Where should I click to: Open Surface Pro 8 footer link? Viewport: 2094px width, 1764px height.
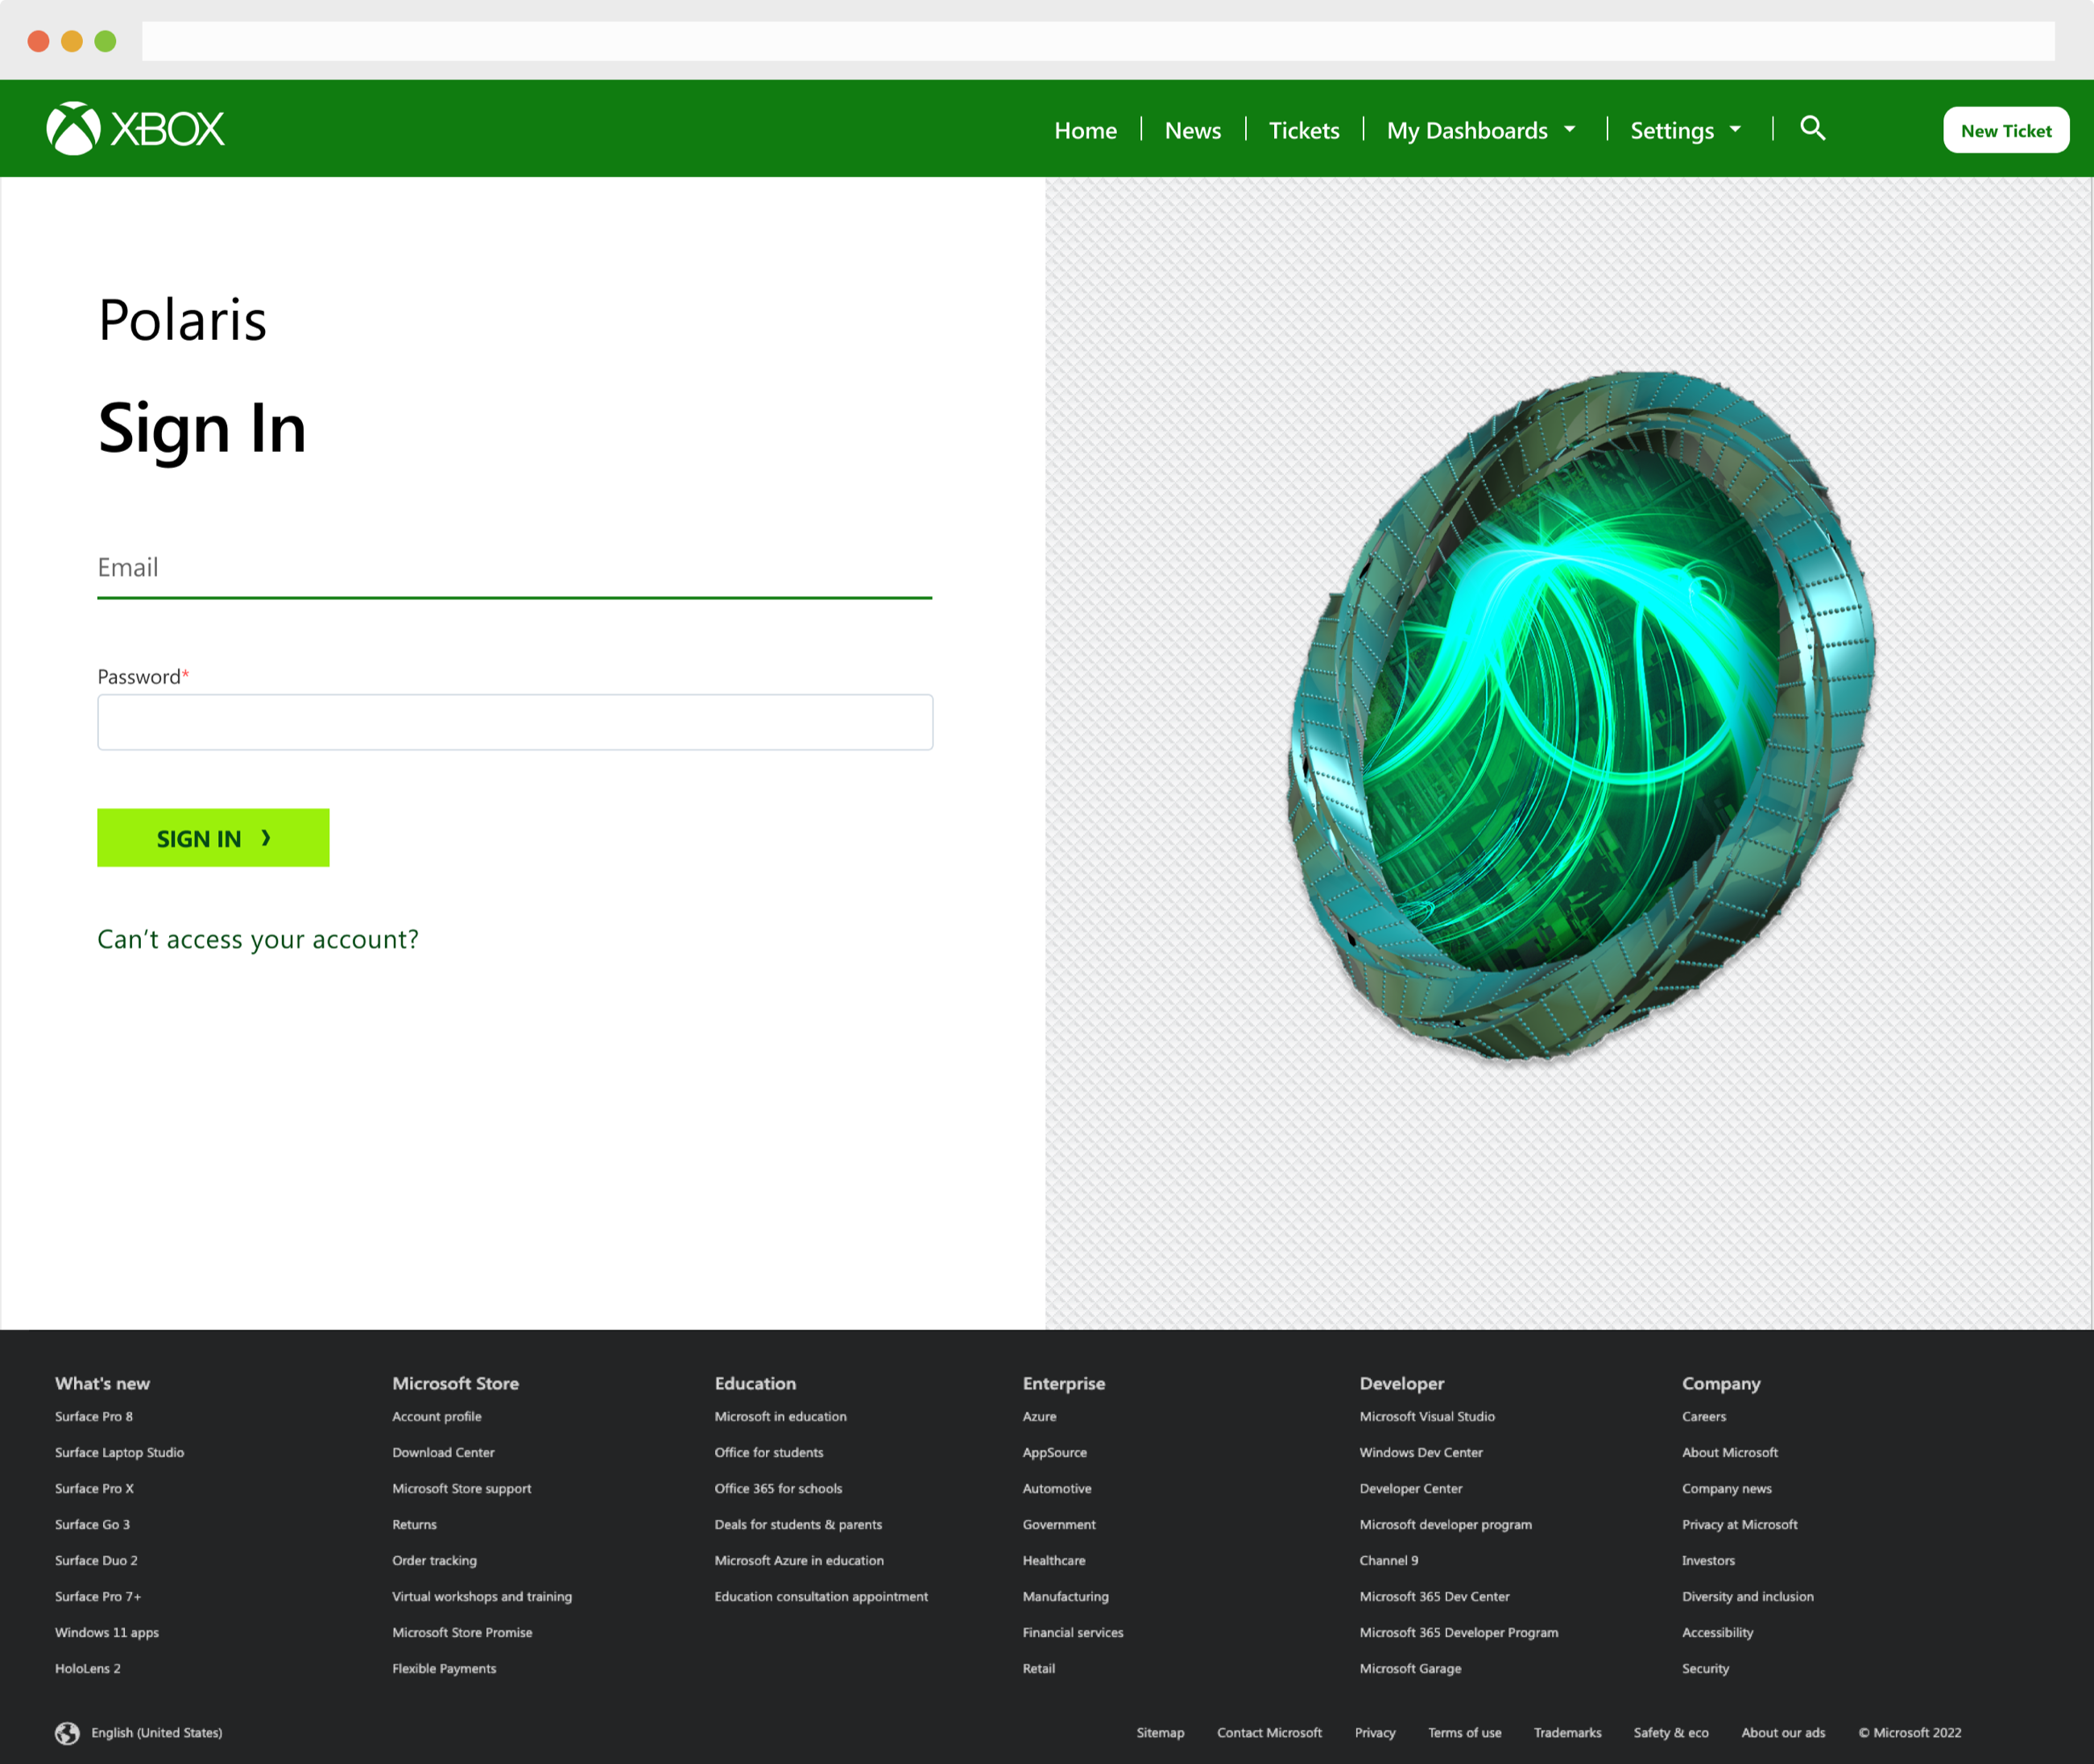94,1417
